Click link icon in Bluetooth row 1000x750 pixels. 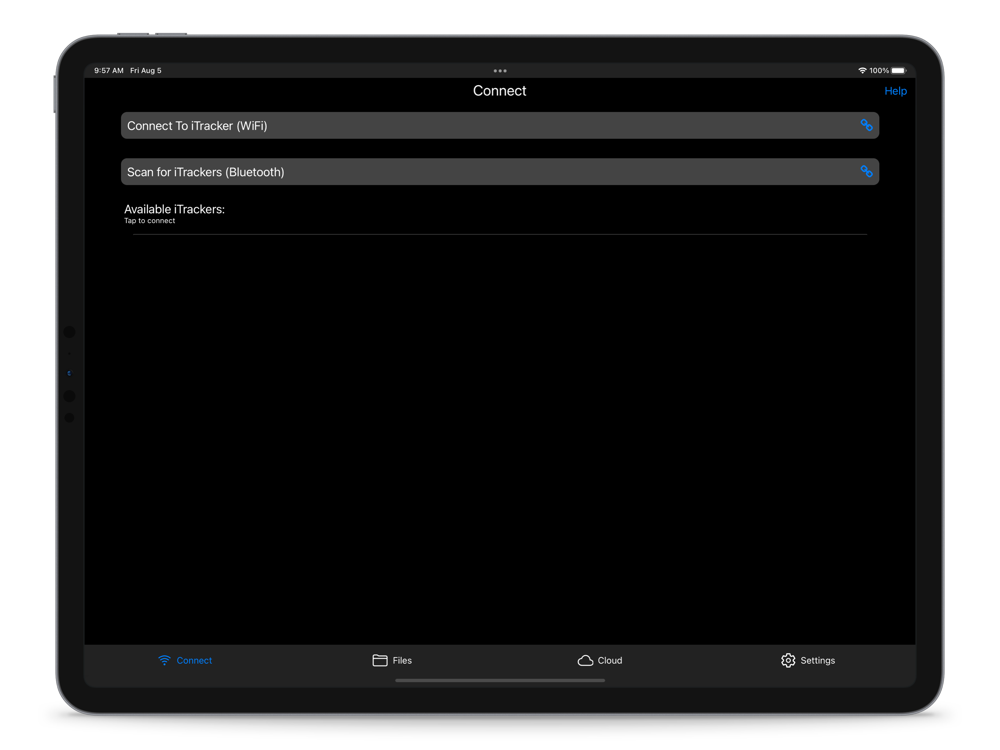pos(866,171)
